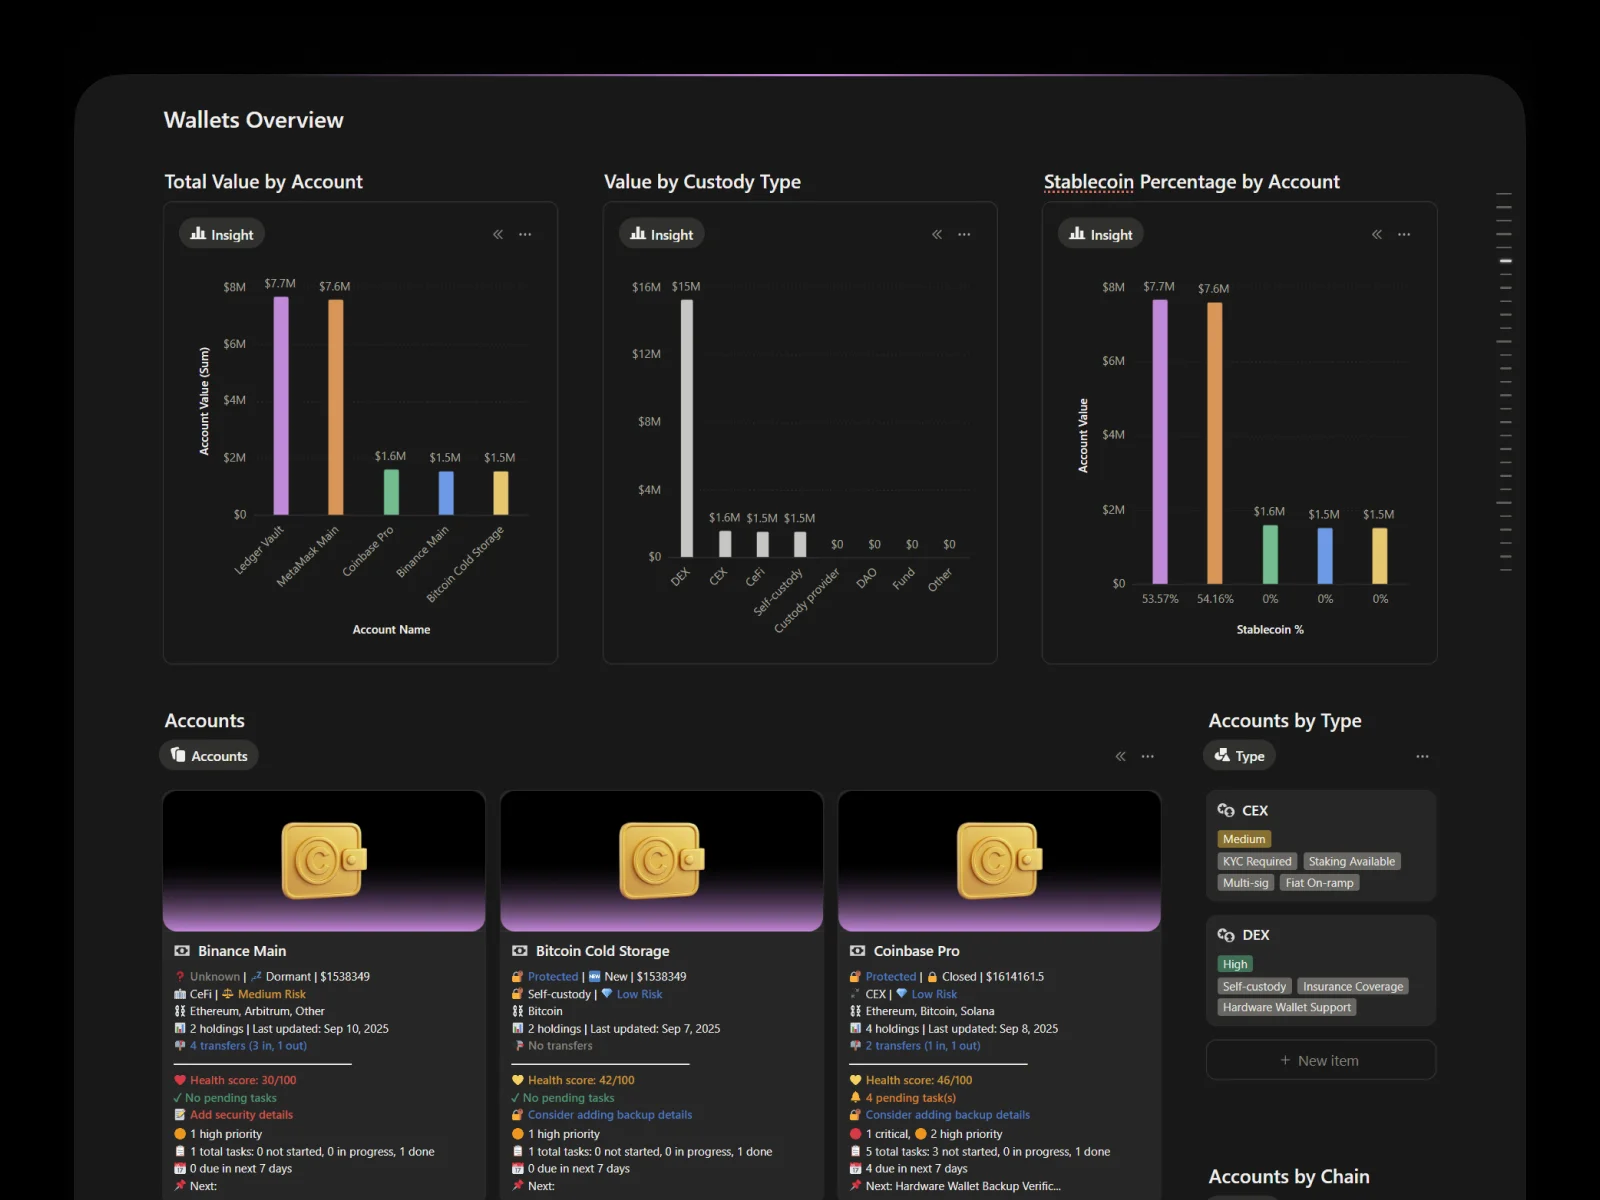Select the Accounts view tab

click(x=209, y=756)
